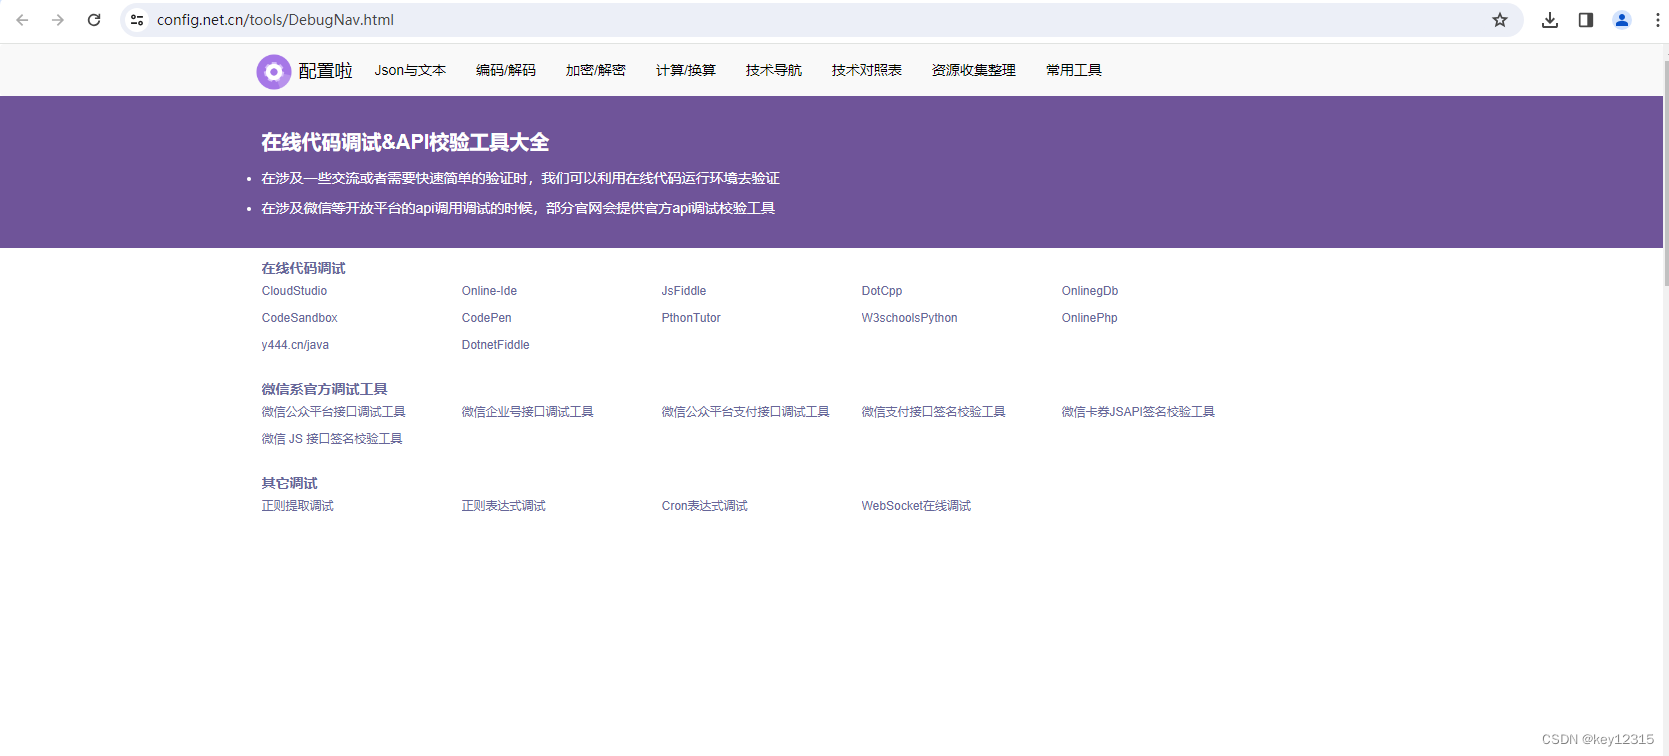Open the WebSocket在线调试 link

pyautogui.click(x=917, y=506)
